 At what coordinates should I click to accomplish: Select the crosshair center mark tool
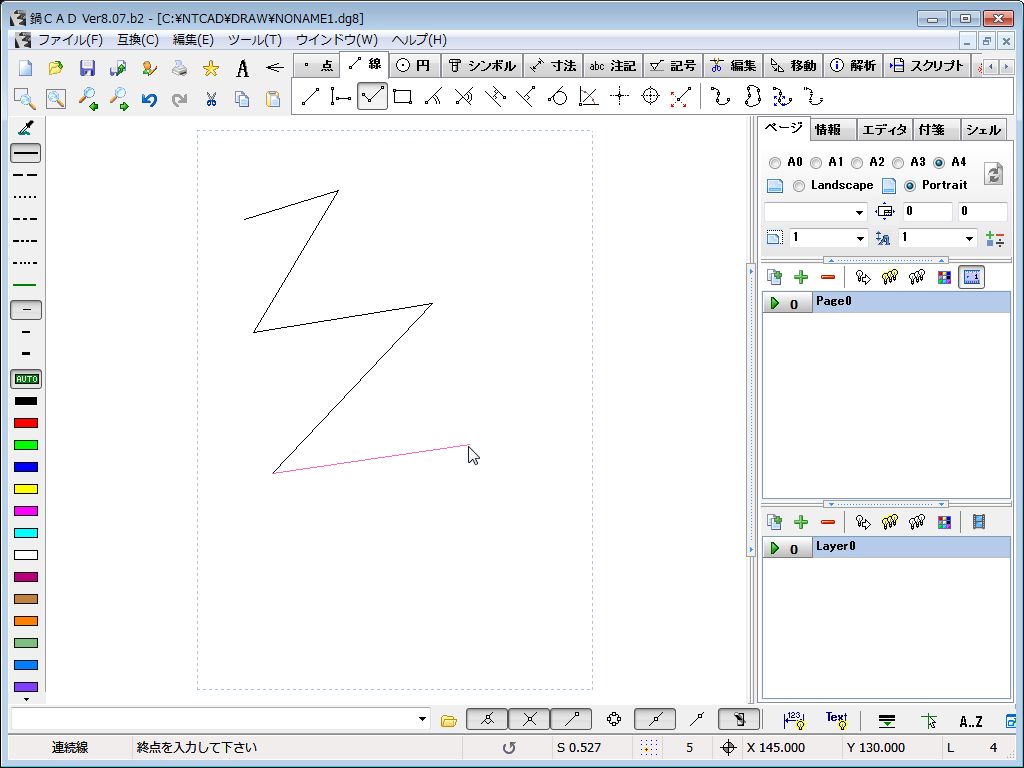619,97
